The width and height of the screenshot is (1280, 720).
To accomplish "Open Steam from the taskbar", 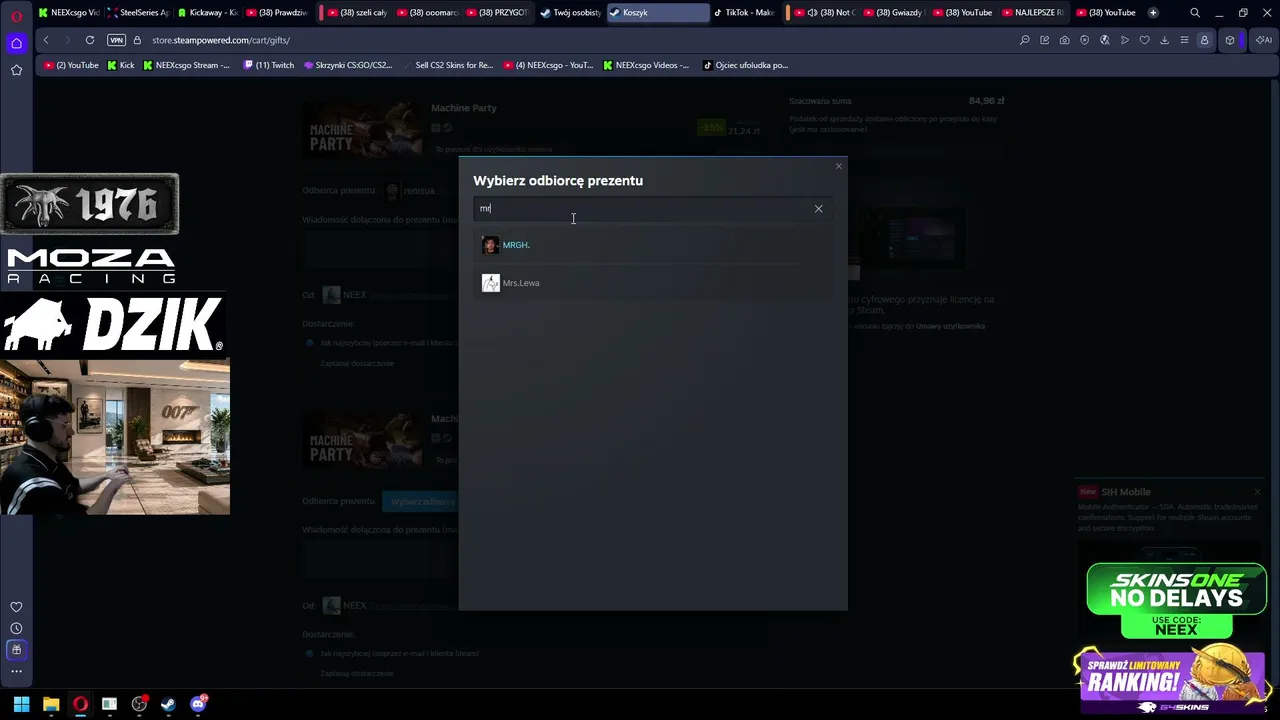I will coord(168,704).
